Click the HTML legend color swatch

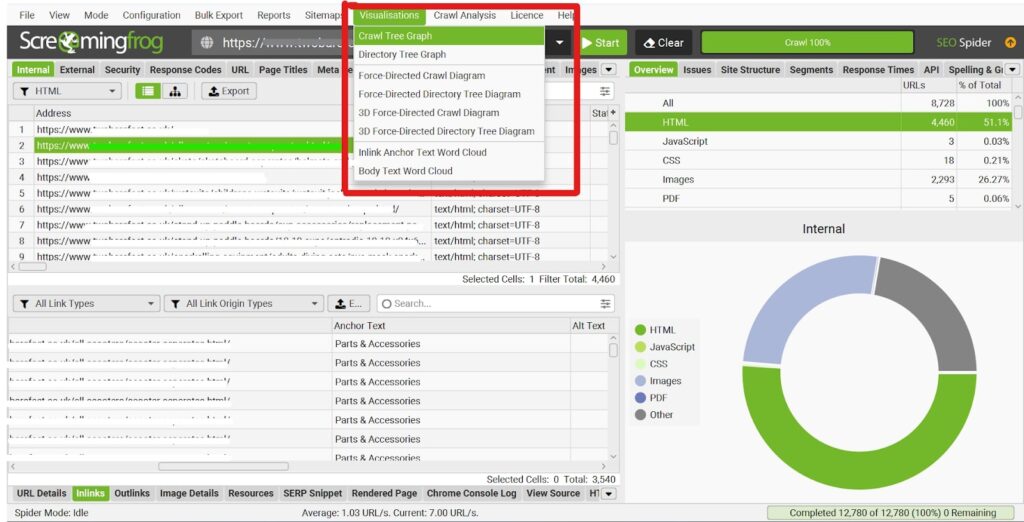tap(640, 331)
